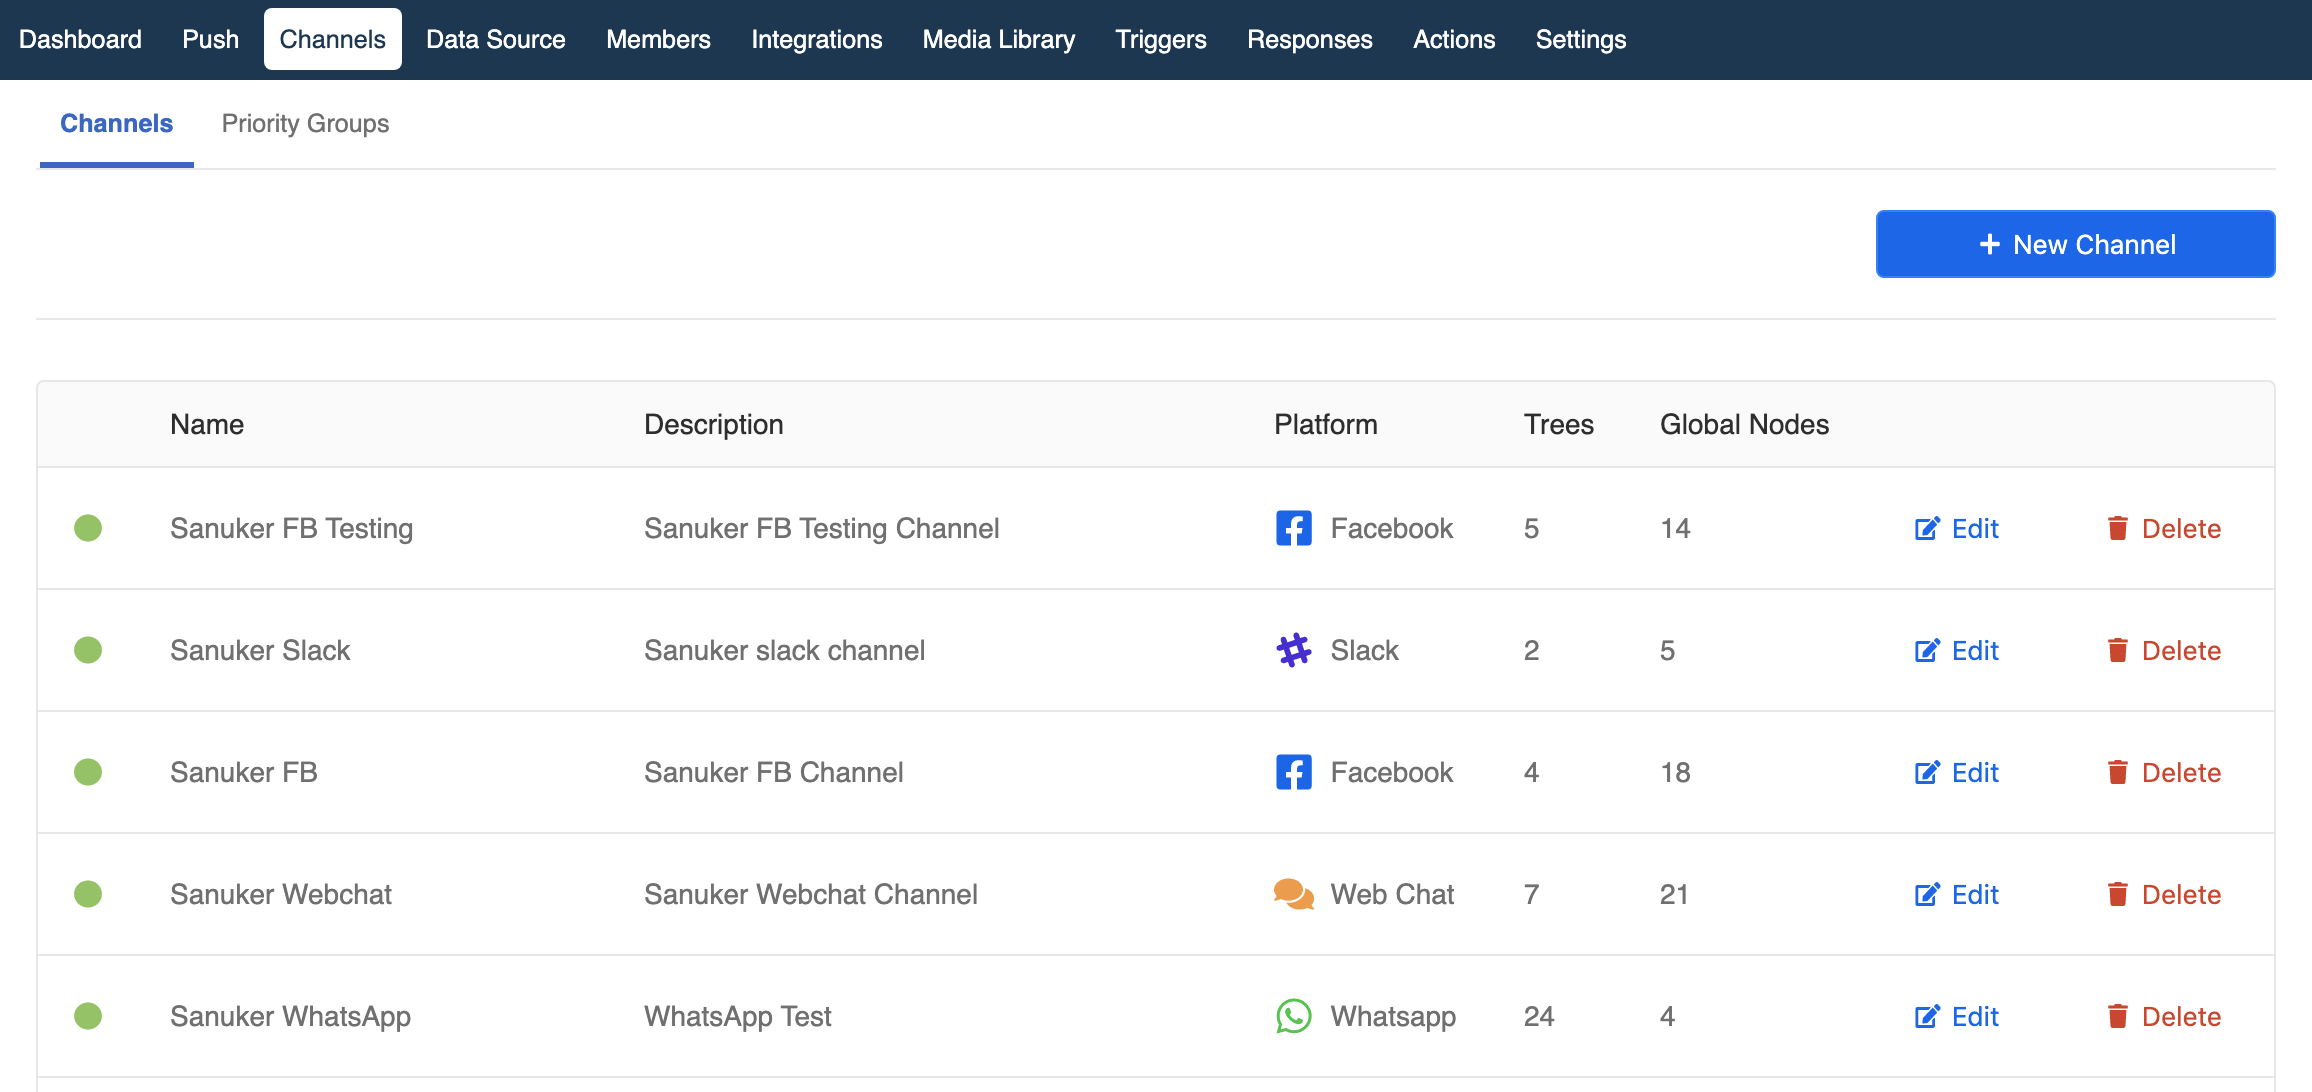The height and width of the screenshot is (1092, 2312).
Task: Click green status dot for Sanuker Webchat
Action: [88, 894]
